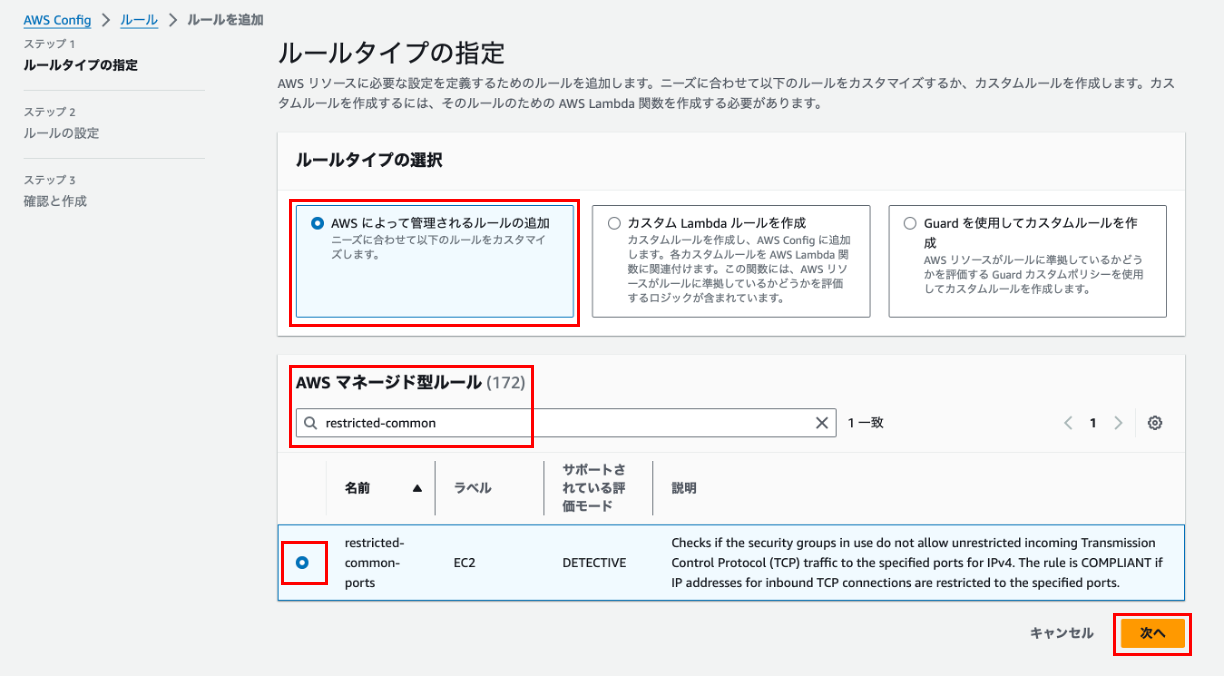Select step ルールタイプの指定 in sidebar
The image size is (1224, 676).
click(x=81, y=65)
